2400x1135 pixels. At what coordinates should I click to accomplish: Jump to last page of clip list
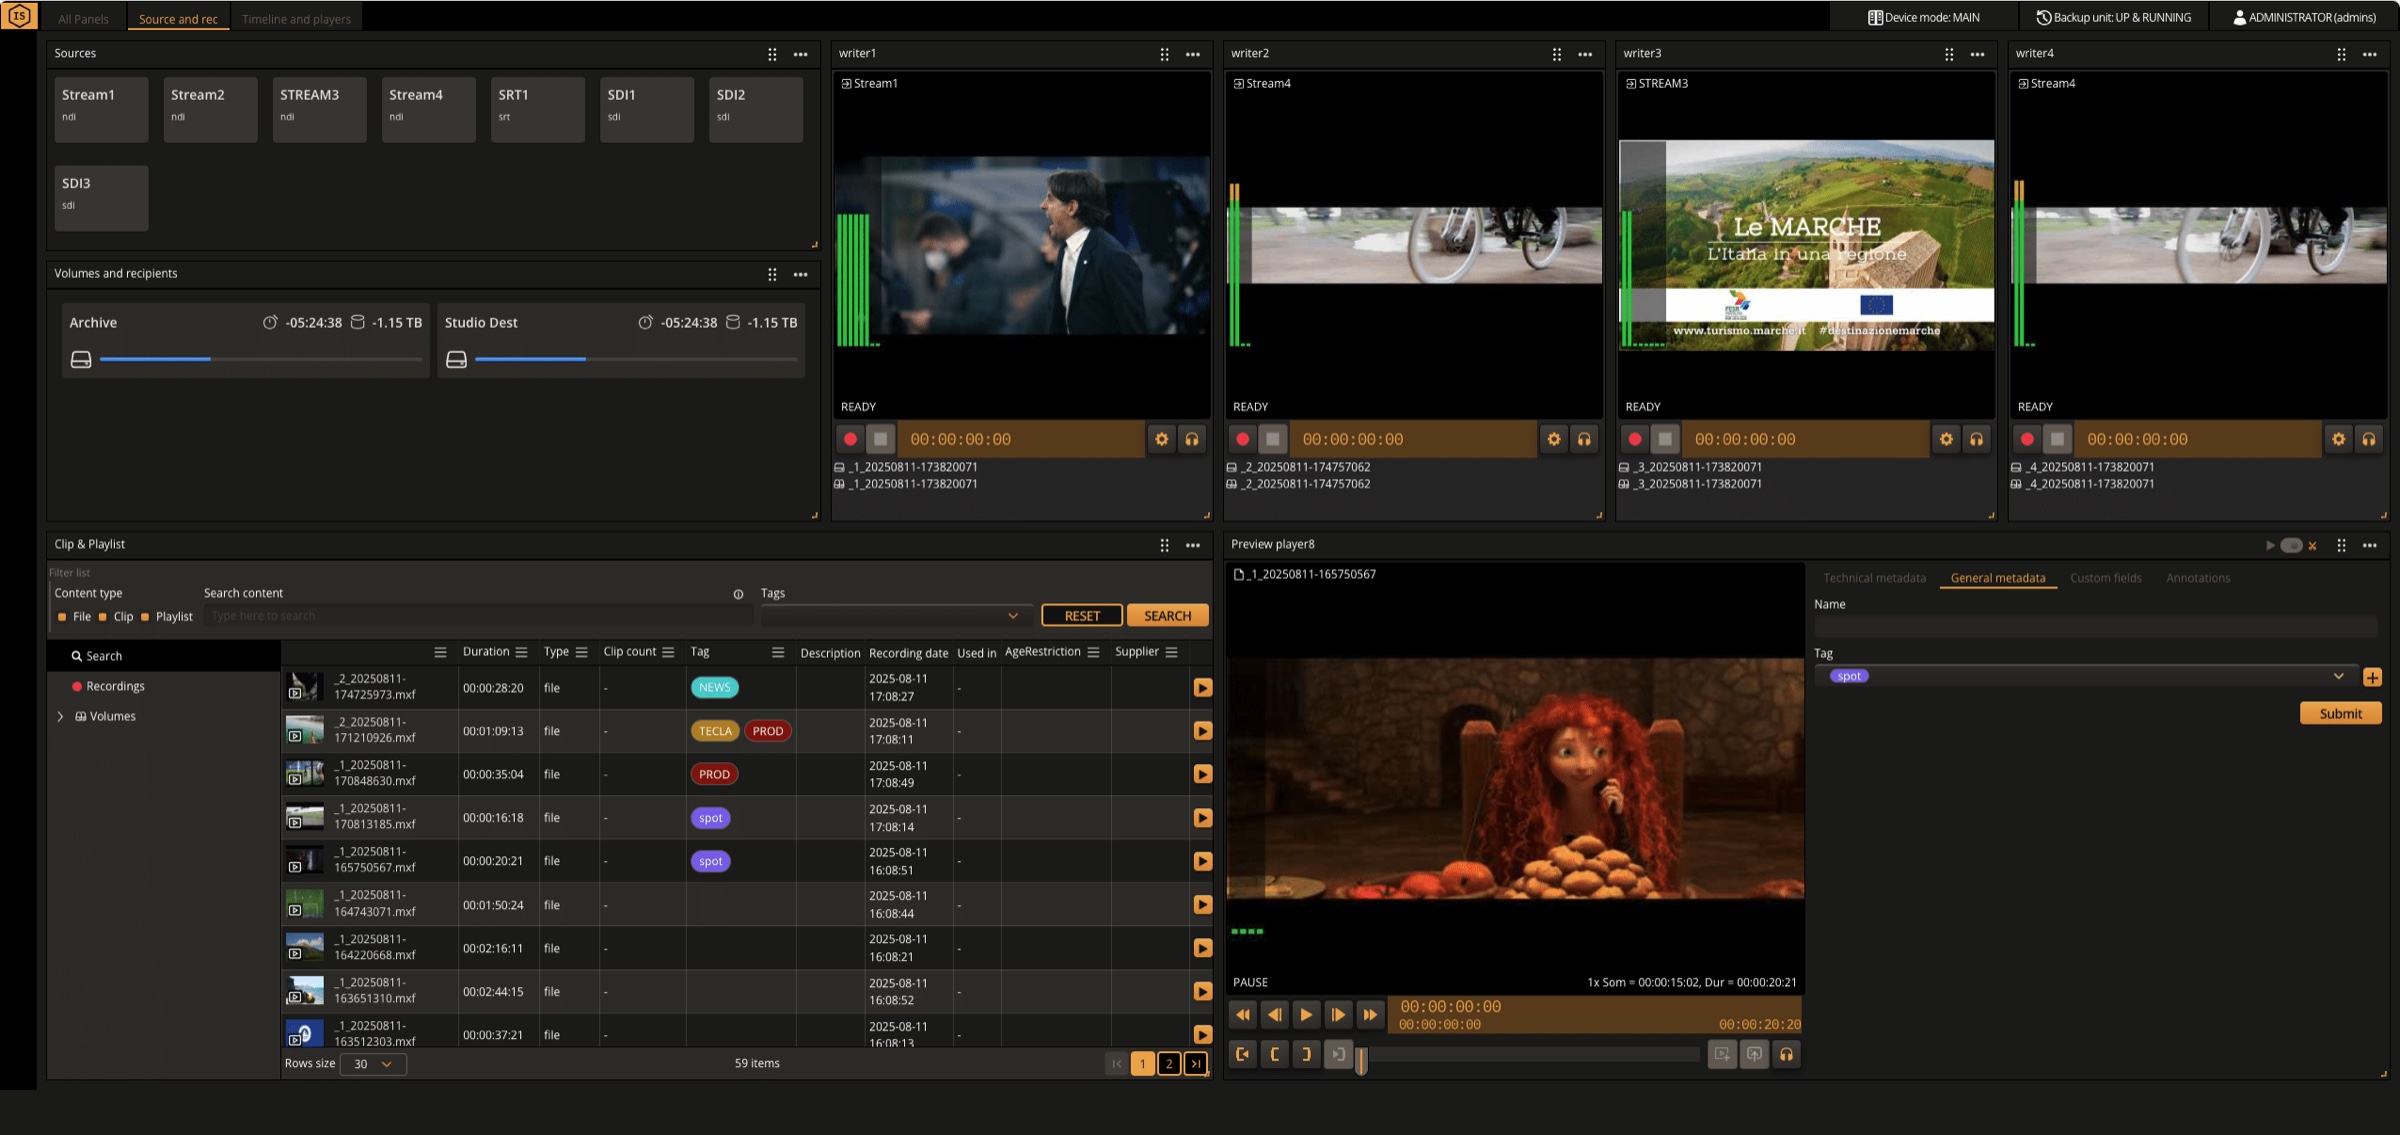(x=1195, y=1064)
